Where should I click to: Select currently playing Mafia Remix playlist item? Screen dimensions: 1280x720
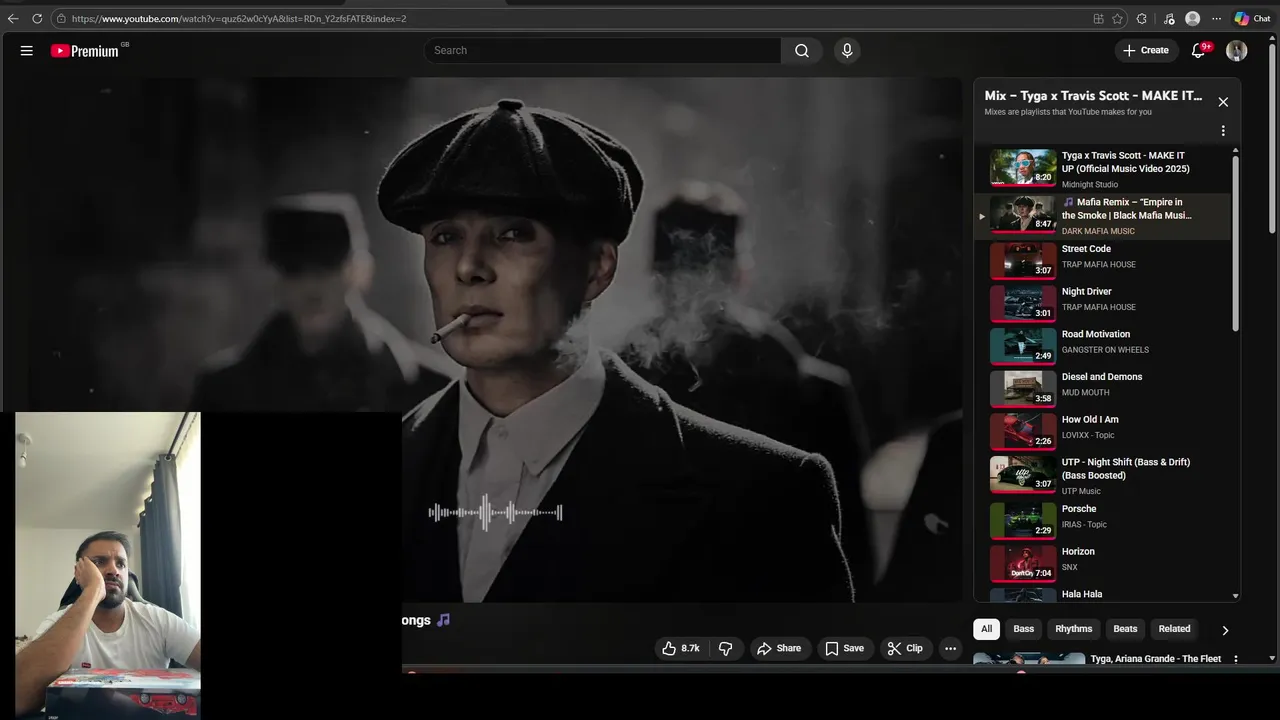[1103, 216]
